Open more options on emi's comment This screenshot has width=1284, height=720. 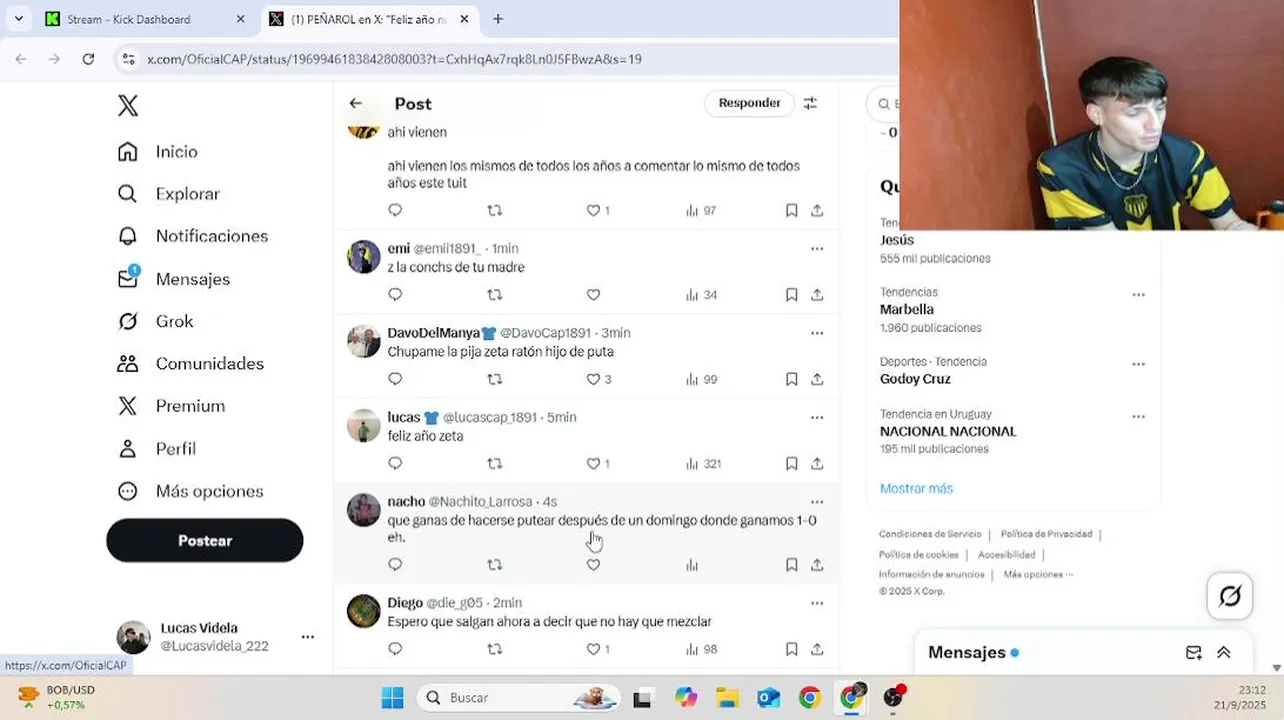(817, 249)
